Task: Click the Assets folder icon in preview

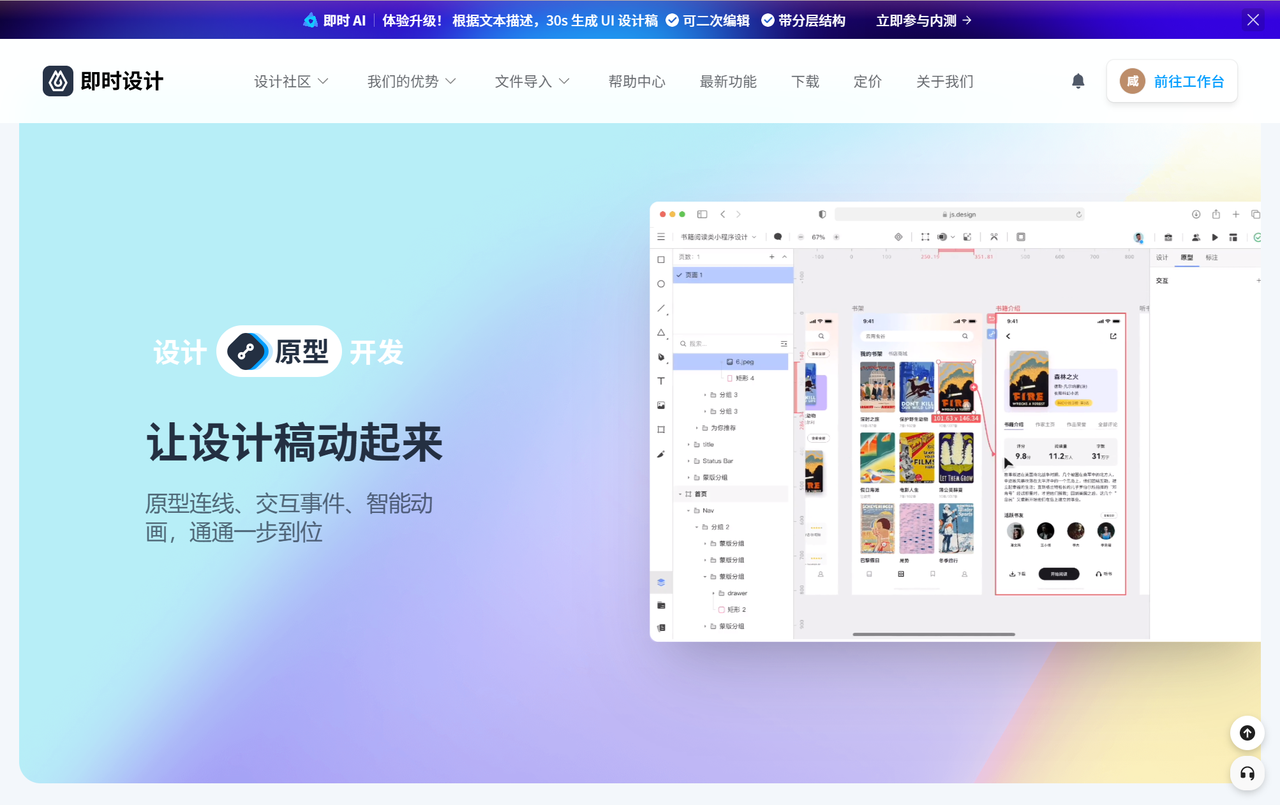Action: coord(661,605)
